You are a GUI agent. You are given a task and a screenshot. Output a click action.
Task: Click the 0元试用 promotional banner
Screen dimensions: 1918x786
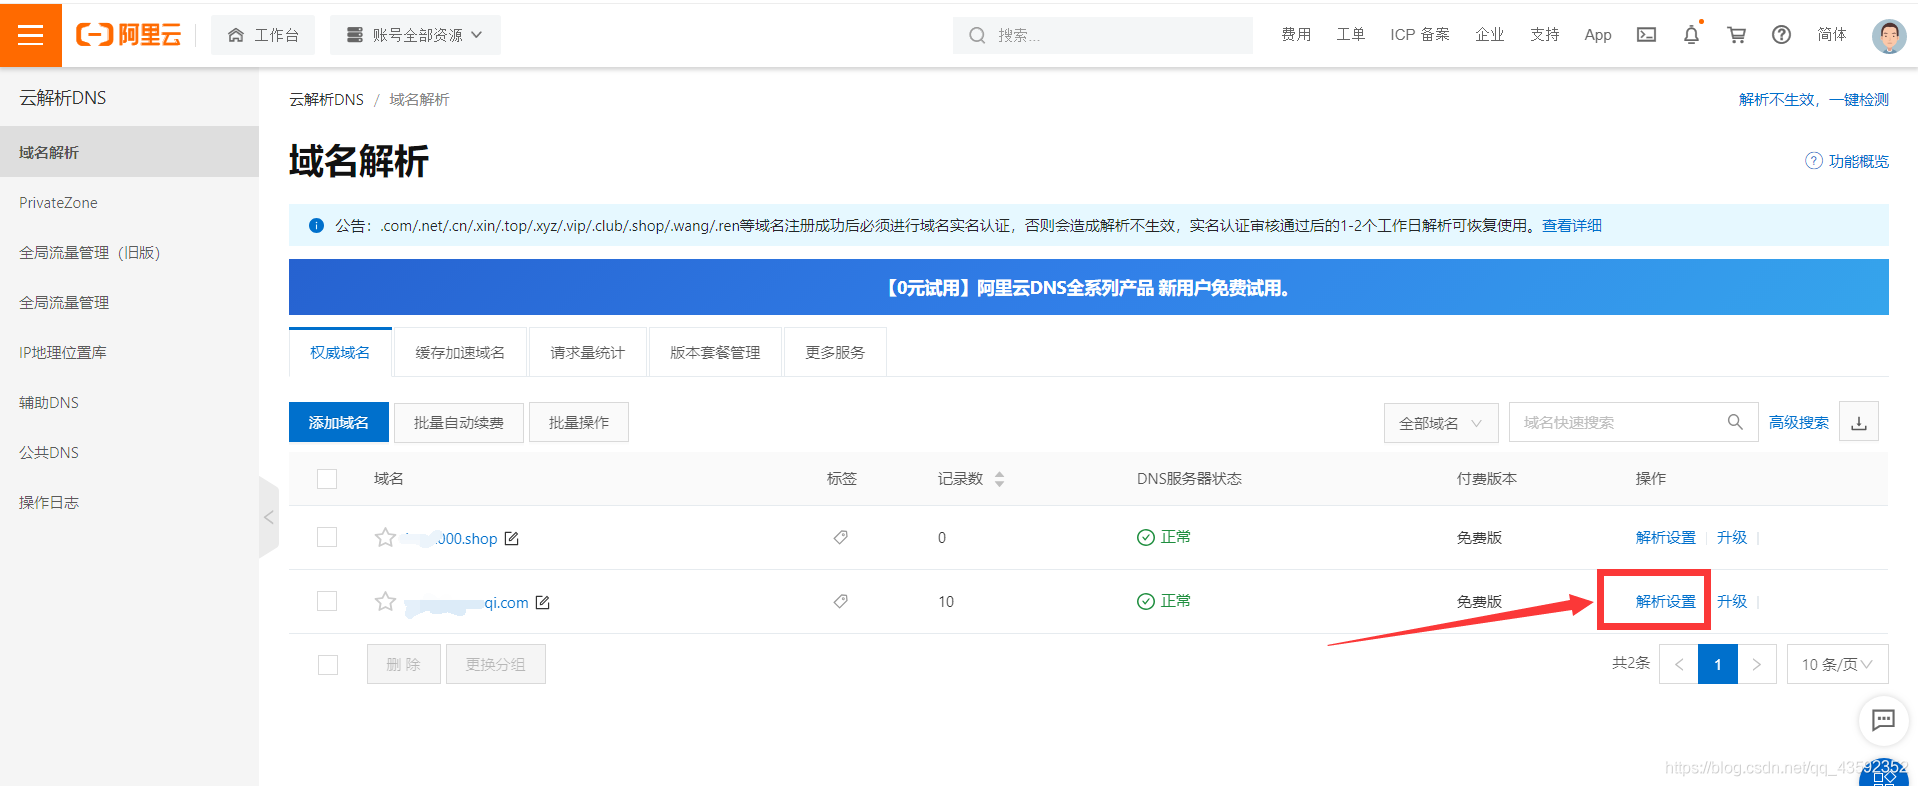1088,287
